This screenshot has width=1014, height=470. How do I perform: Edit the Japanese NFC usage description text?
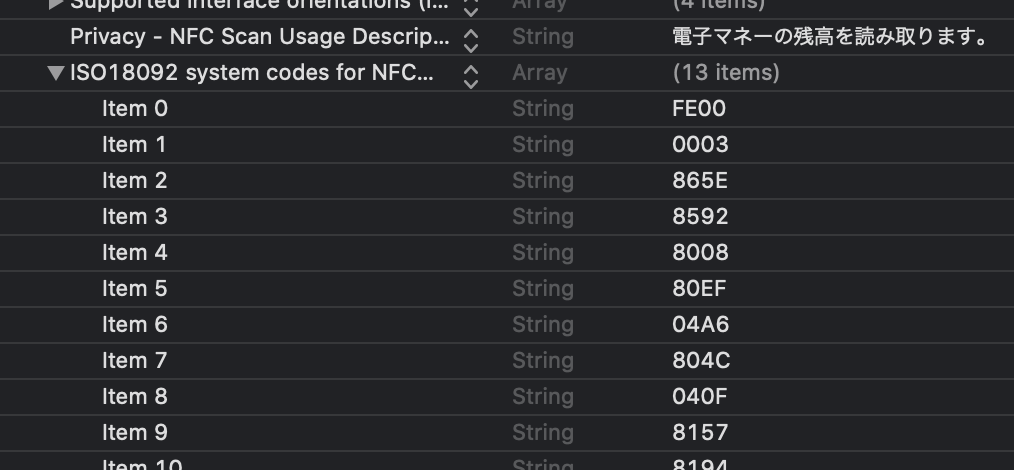point(831,37)
